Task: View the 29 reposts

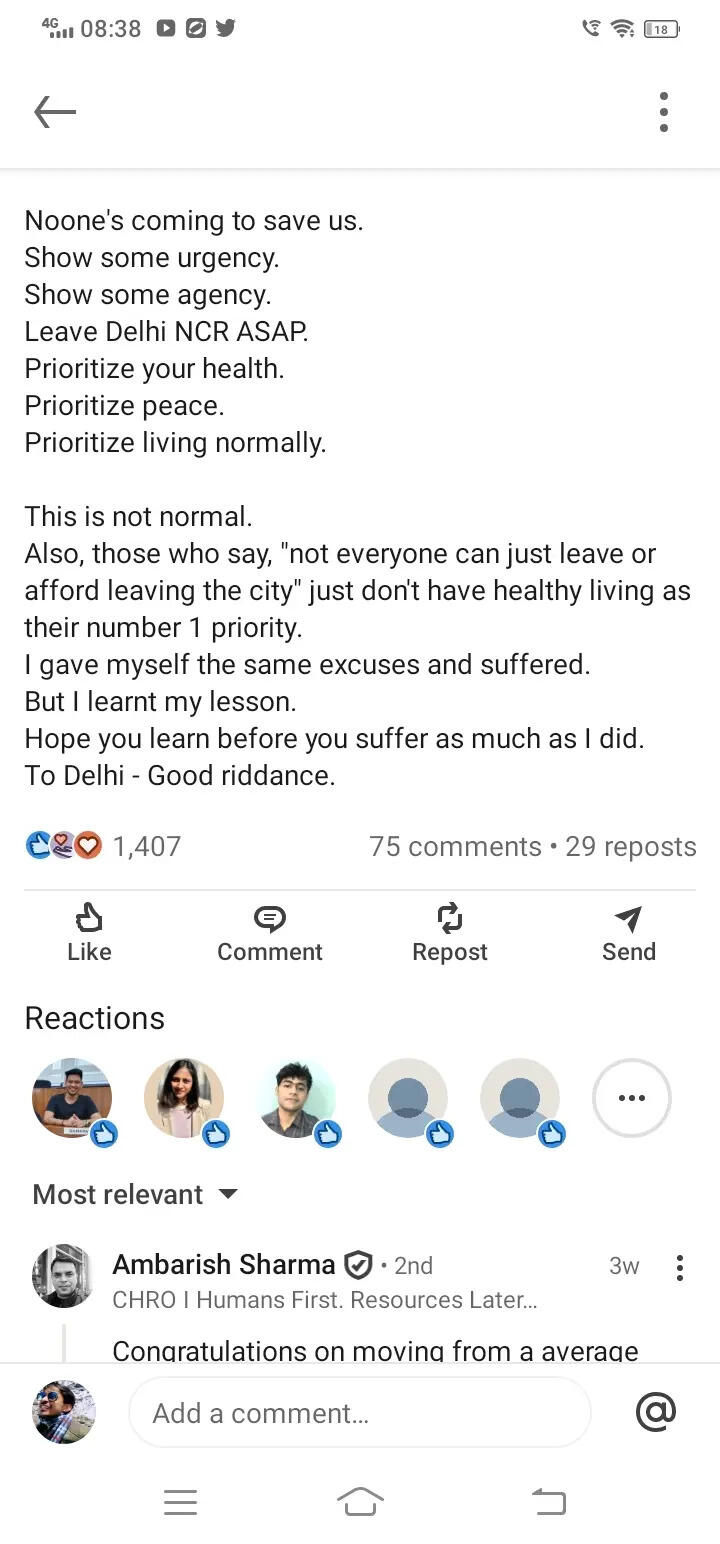Action: coord(631,846)
